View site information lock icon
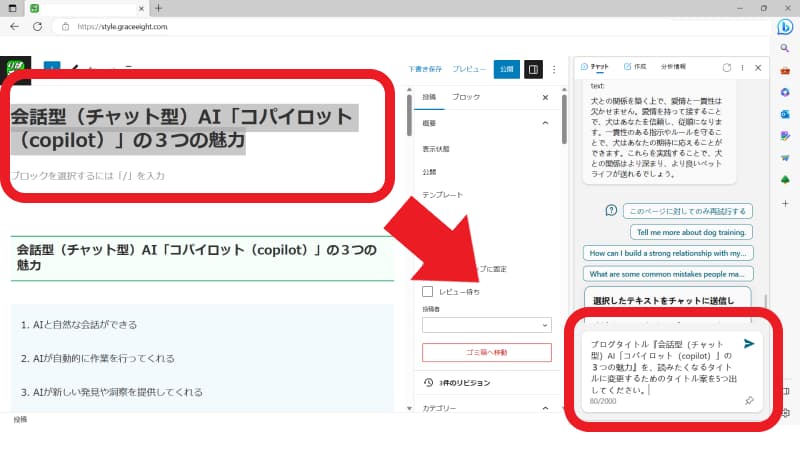Viewport: 800px width, 450px height. pyautogui.click(x=65, y=27)
